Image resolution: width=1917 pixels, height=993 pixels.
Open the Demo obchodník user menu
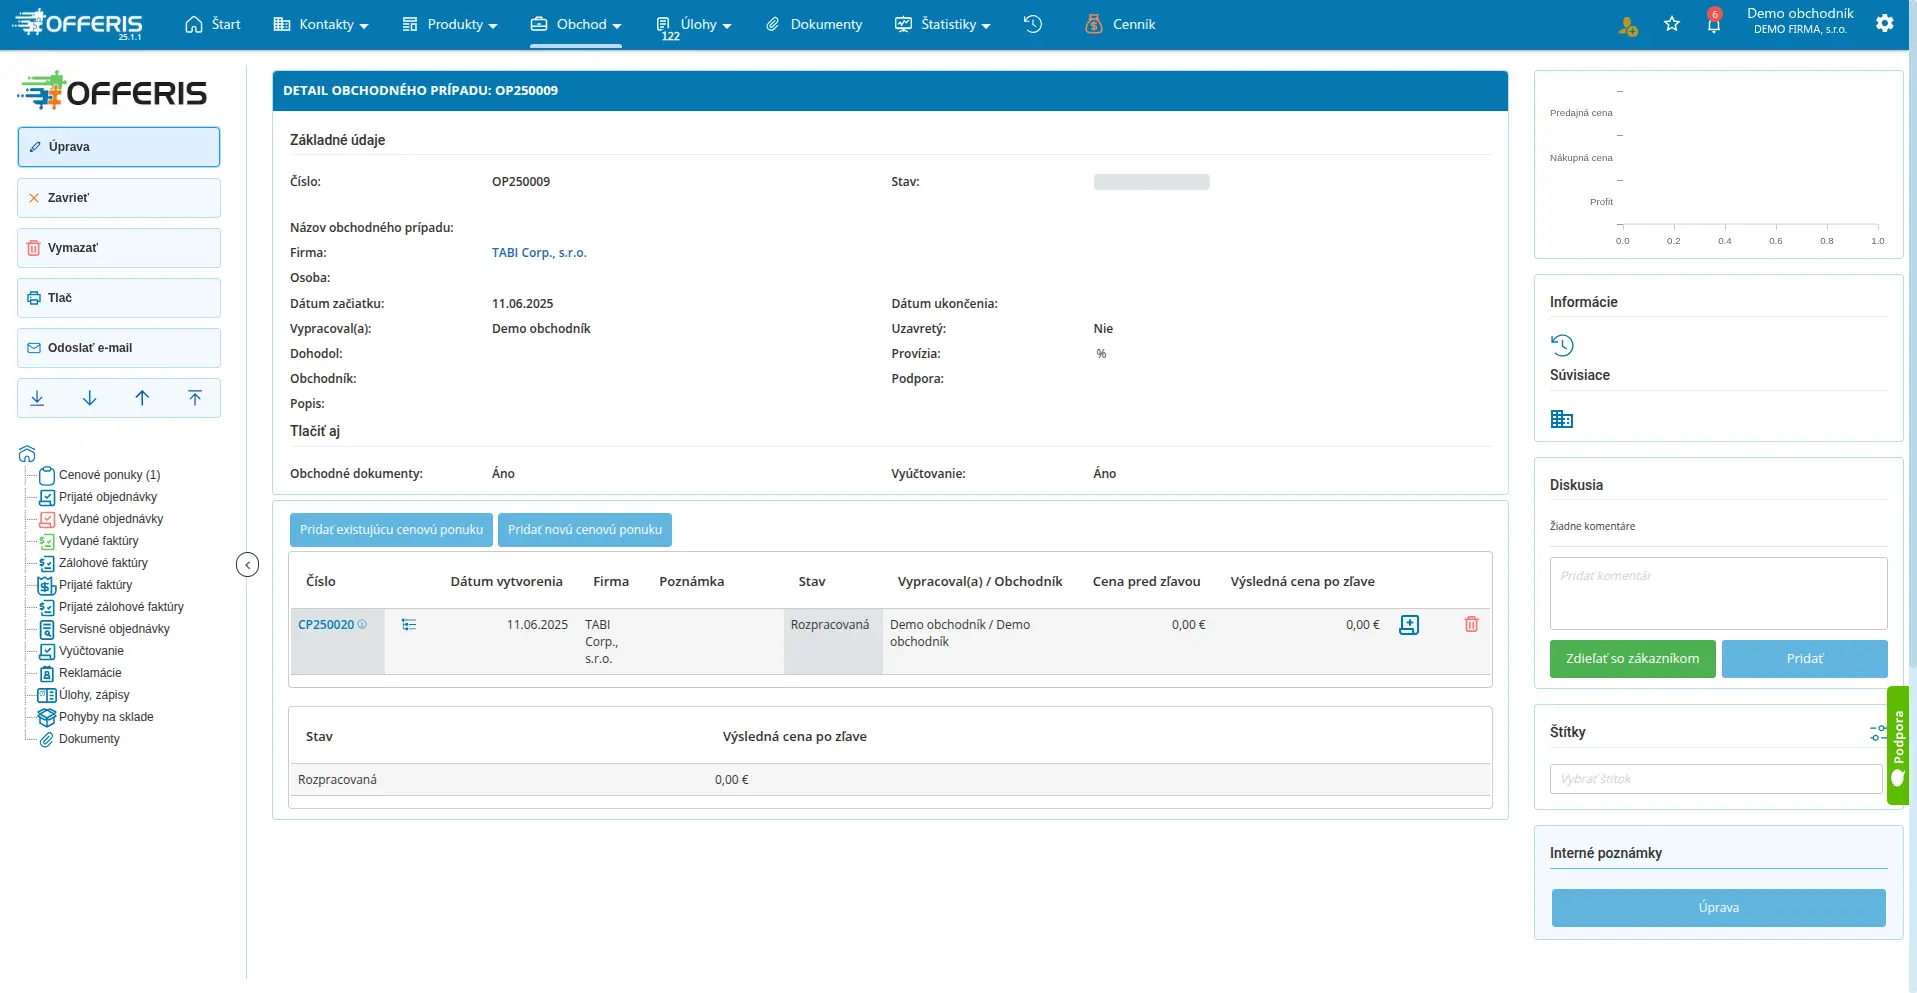coord(1800,21)
